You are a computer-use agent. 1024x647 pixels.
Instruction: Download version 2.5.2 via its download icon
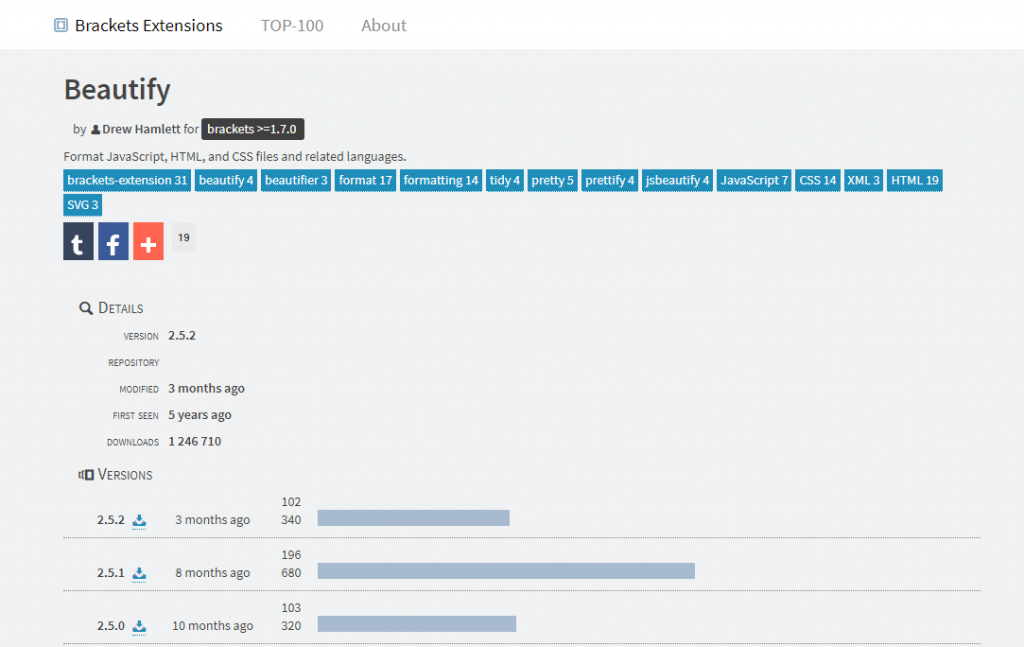(x=139, y=520)
